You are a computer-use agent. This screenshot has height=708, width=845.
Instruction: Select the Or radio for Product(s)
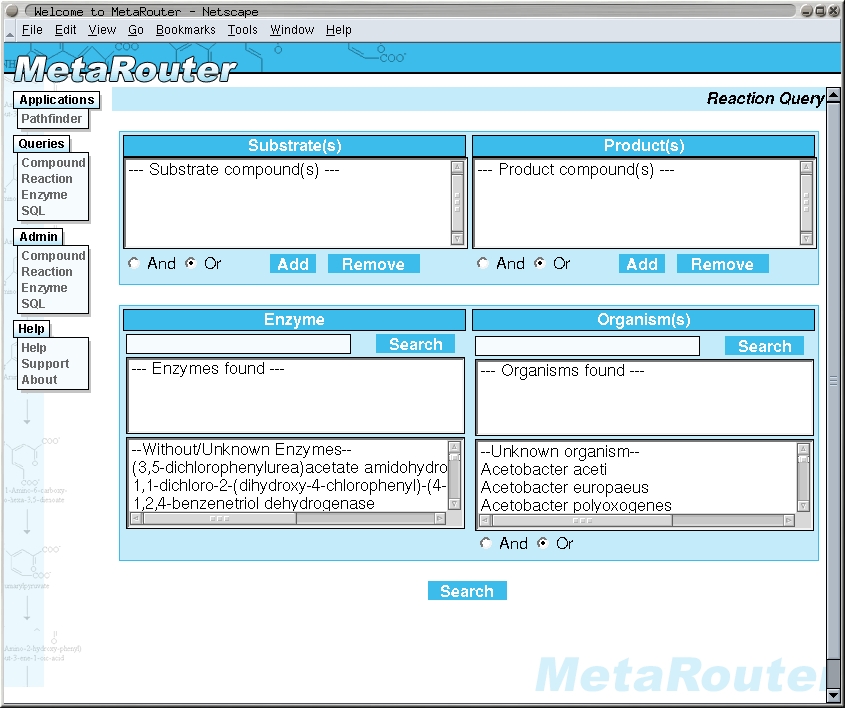pos(539,263)
